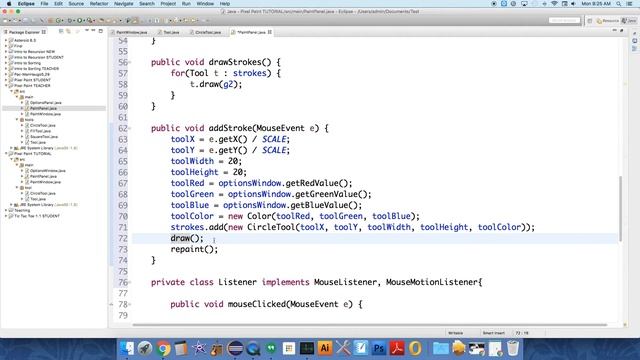The image size is (640, 360).
Task: Click the draw() call on line 72
Action: (x=187, y=238)
